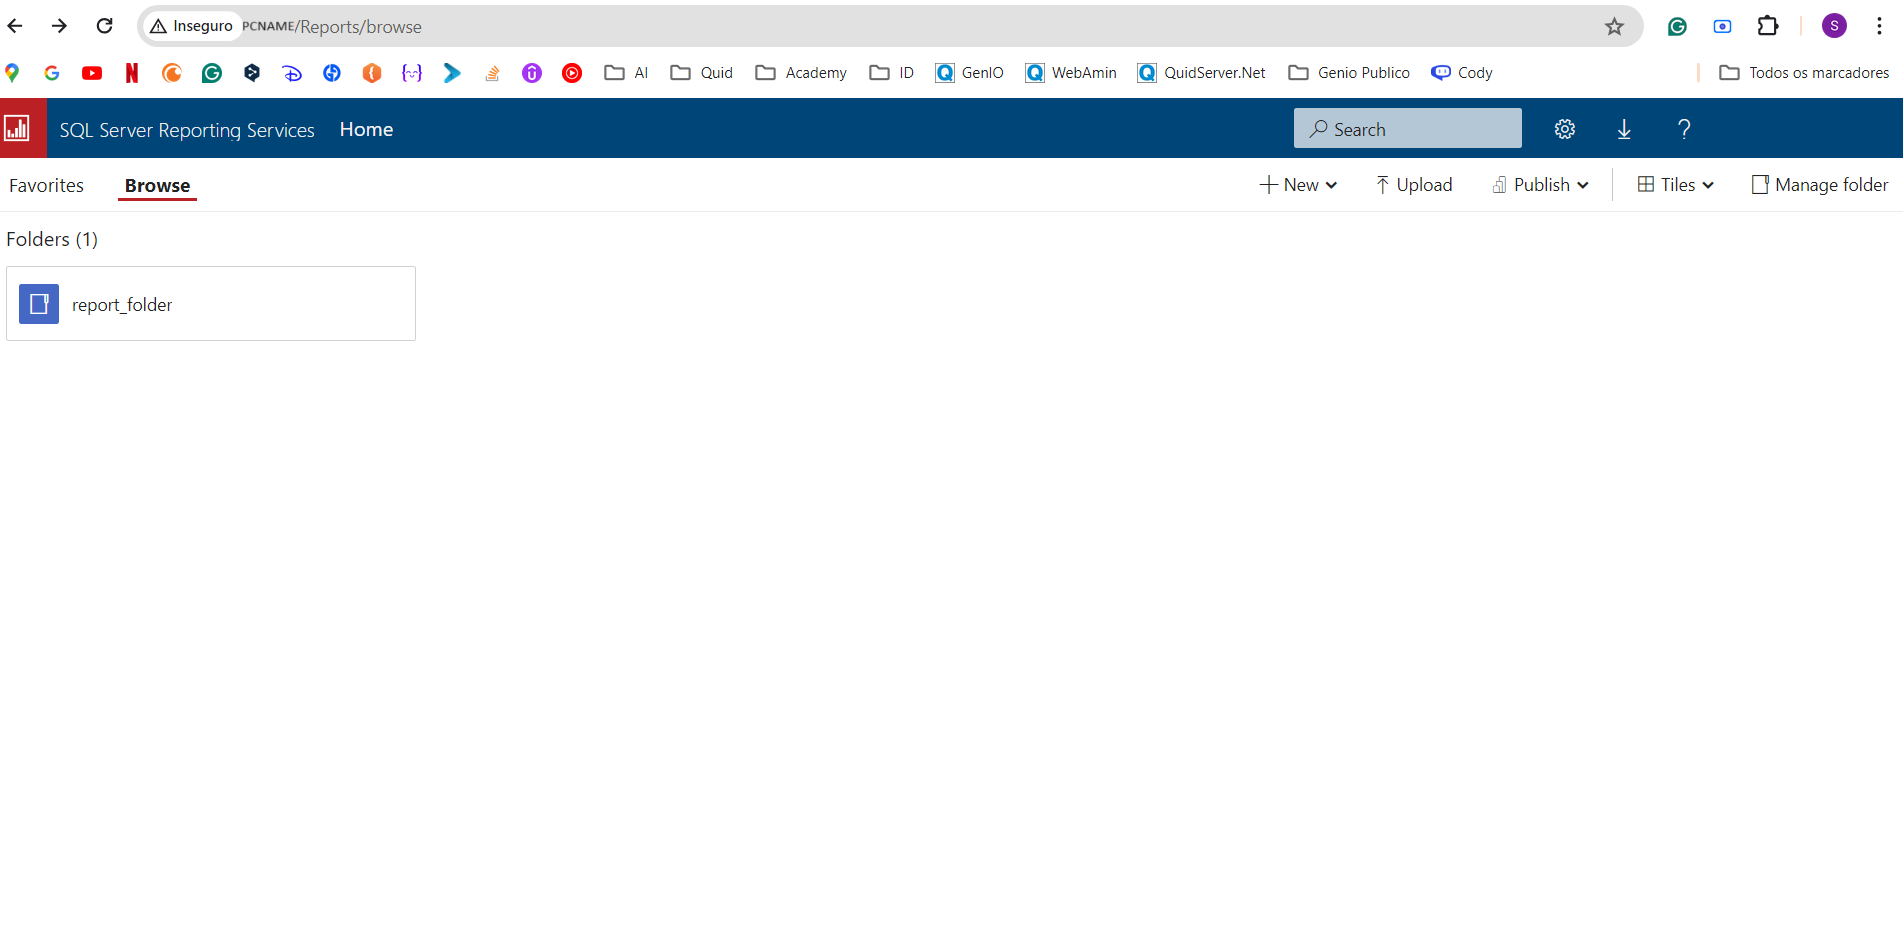Open the Google Maps bookmark icon

[x=12, y=72]
